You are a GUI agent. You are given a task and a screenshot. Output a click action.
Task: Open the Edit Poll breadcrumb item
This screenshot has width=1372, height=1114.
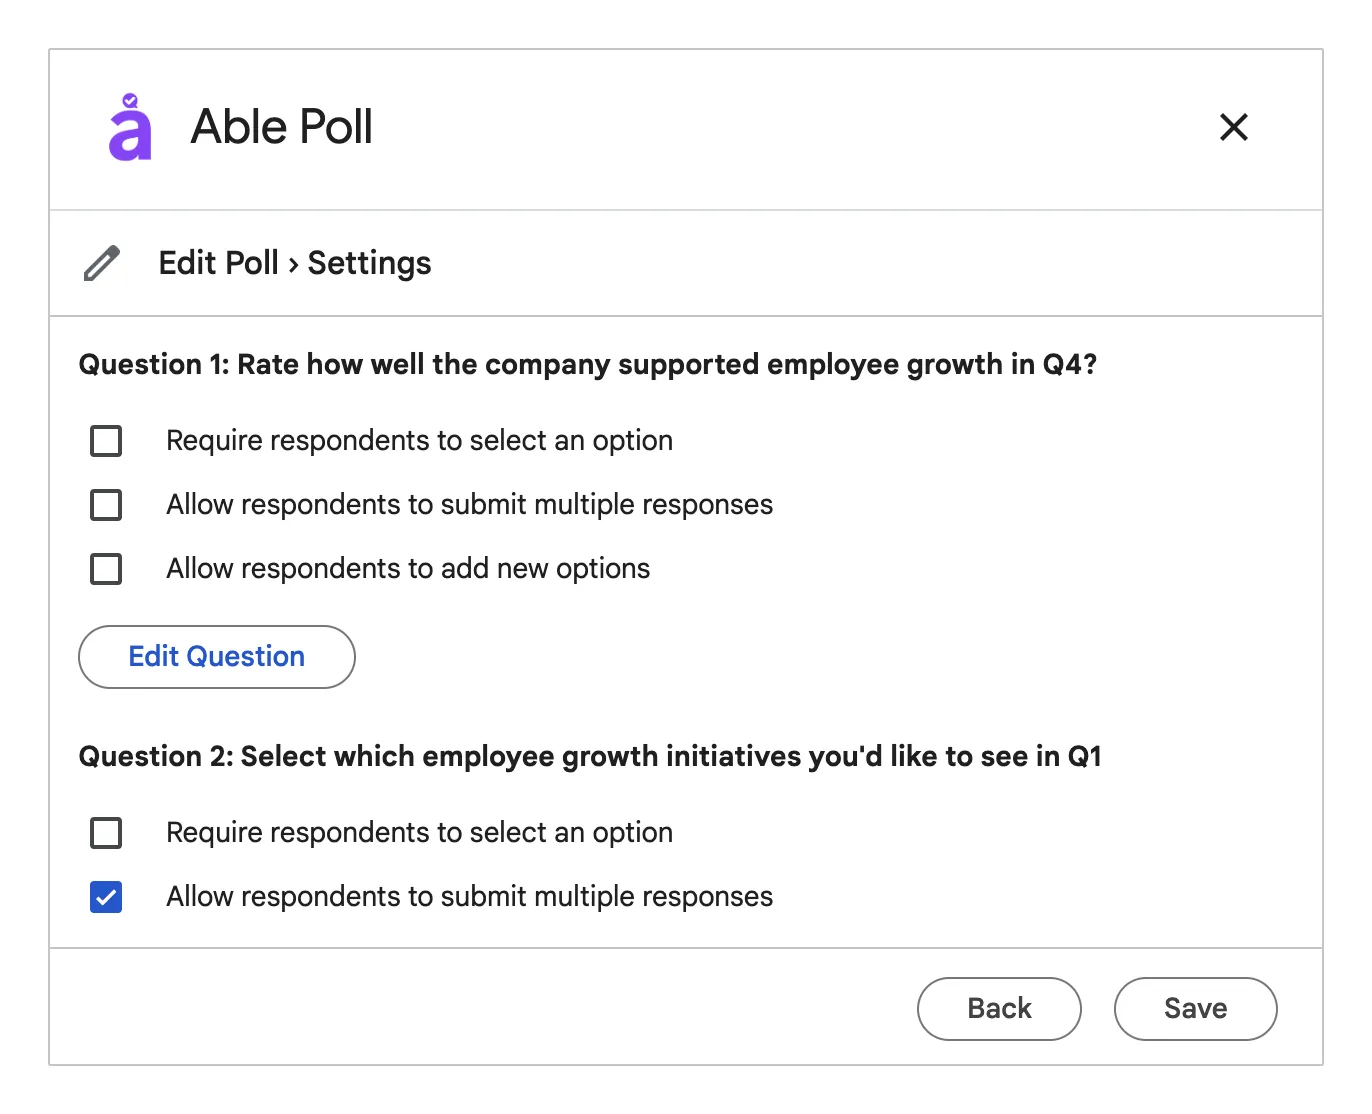pyautogui.click(x=217, y=262)
